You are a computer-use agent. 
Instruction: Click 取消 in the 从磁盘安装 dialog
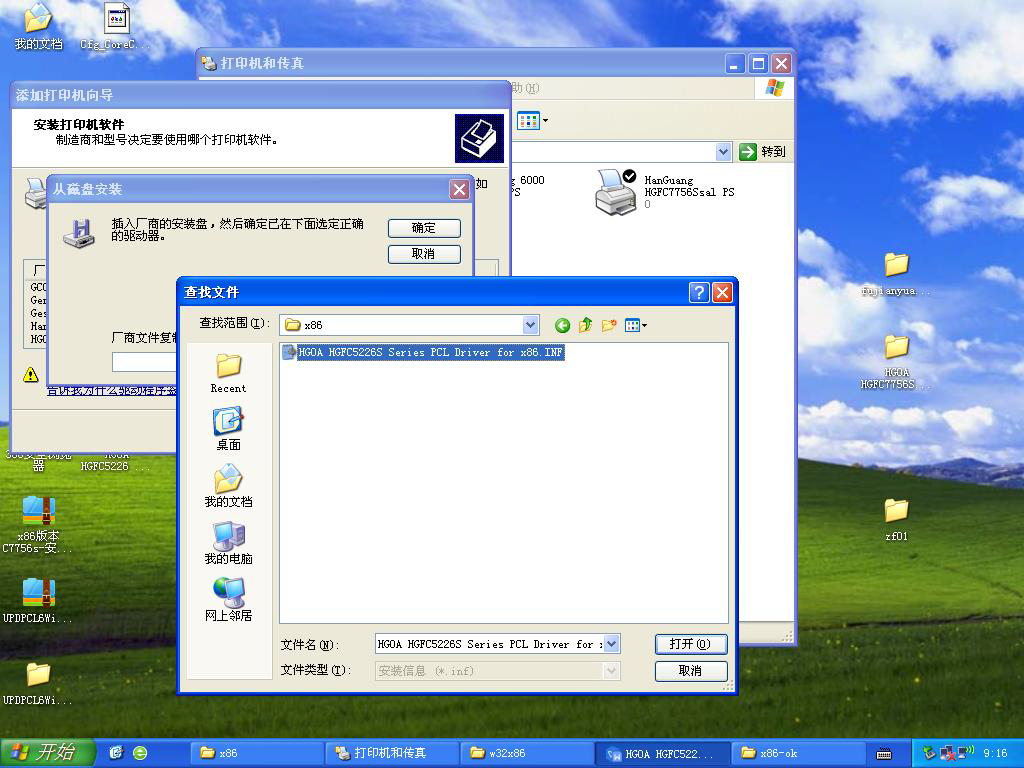point(424,254)
